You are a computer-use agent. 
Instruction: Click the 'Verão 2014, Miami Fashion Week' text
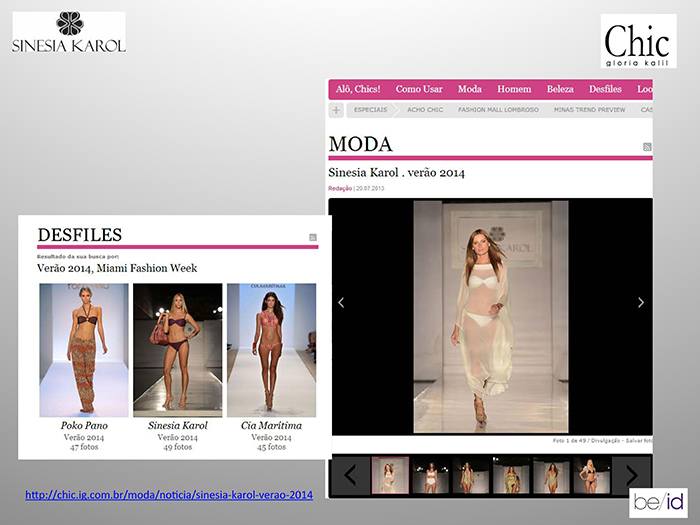(117, 268)
